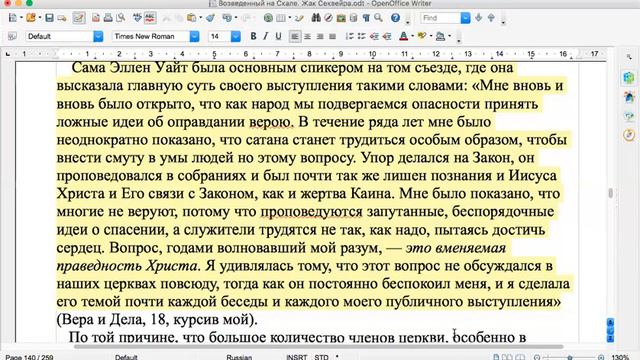Undo last action icon
This screenshot has width=640, height=360.
227,18
